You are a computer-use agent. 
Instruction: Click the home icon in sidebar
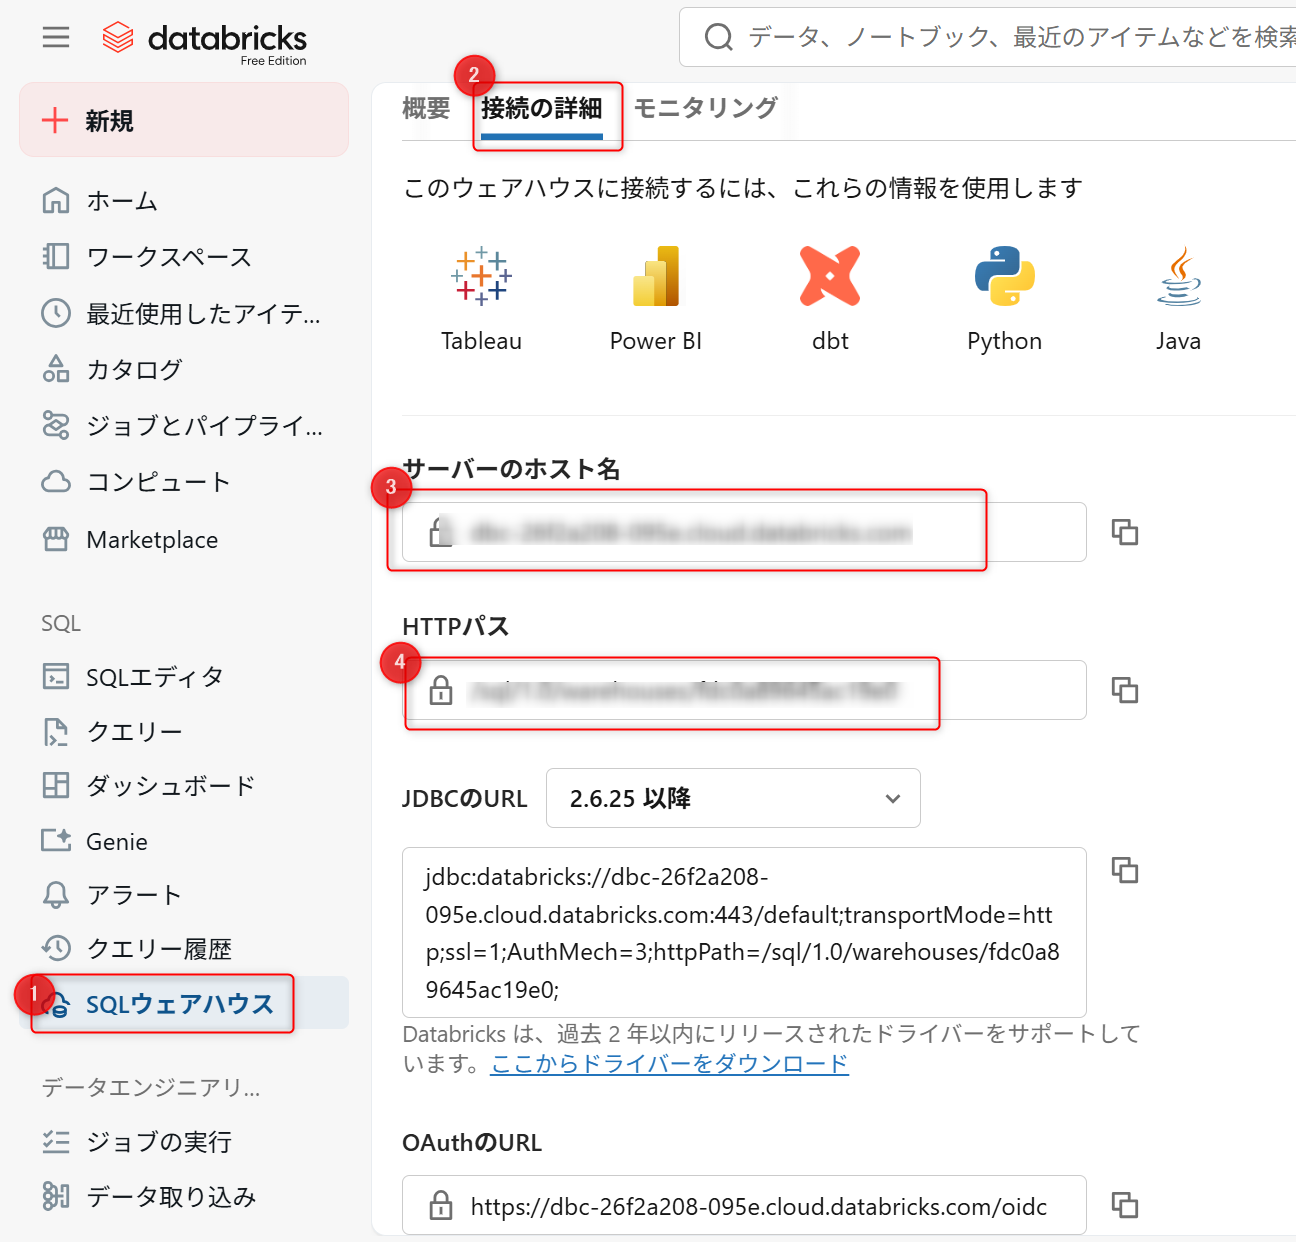(x=56, y=201)
